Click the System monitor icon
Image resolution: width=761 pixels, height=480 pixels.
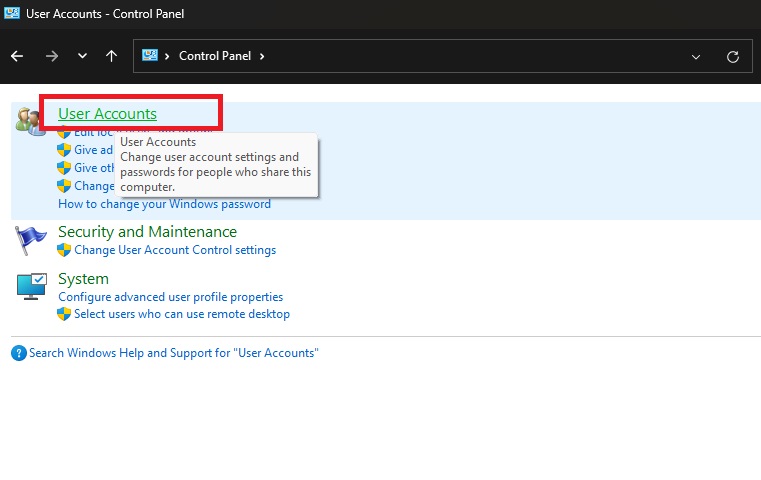tap(32, 286)
